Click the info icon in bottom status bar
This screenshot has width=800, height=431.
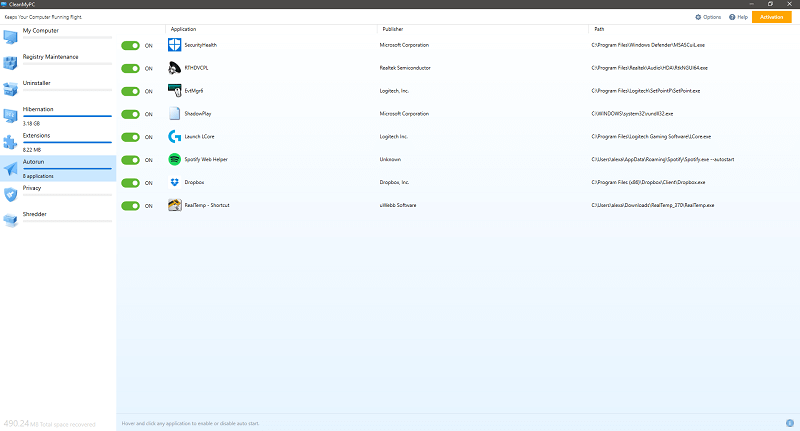[790, 423]
